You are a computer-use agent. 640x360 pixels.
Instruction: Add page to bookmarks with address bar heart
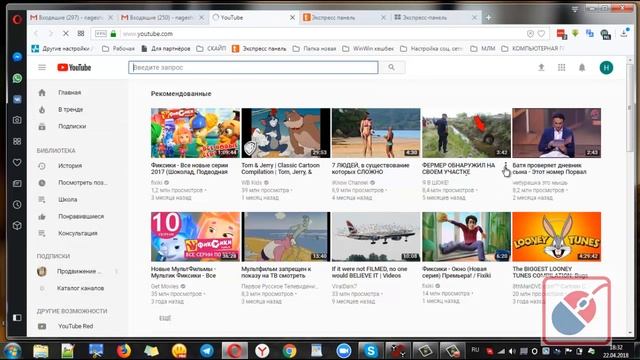[x=541, y=34]
